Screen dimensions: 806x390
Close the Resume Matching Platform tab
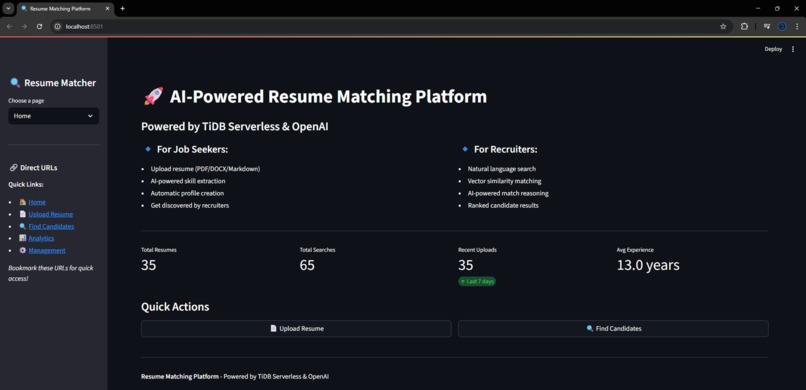(x=107, y=9)
